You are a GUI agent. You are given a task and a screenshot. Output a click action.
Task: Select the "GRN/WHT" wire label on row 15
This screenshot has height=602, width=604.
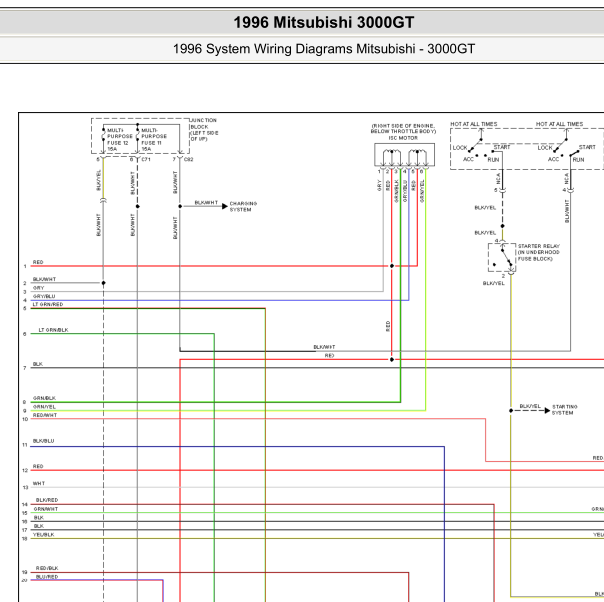tap(45, 509)
